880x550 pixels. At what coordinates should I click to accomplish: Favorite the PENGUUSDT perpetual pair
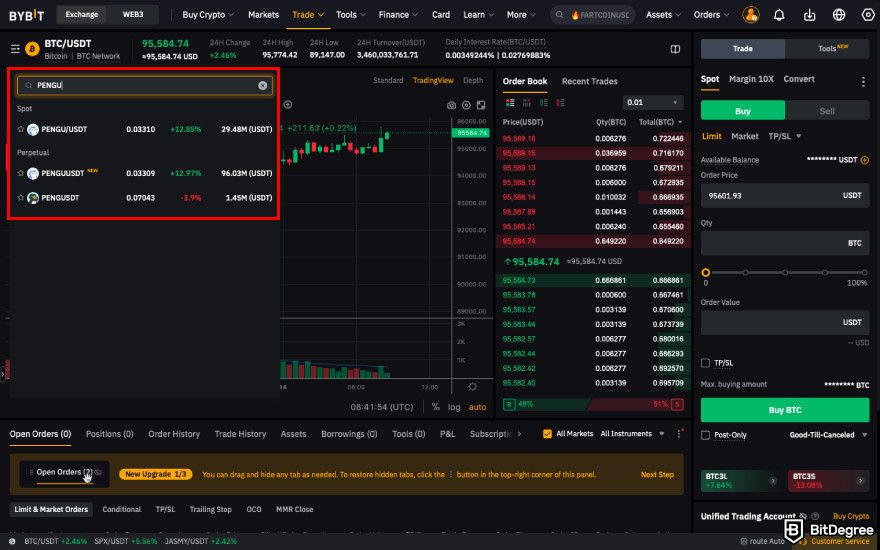pos(21,173)
